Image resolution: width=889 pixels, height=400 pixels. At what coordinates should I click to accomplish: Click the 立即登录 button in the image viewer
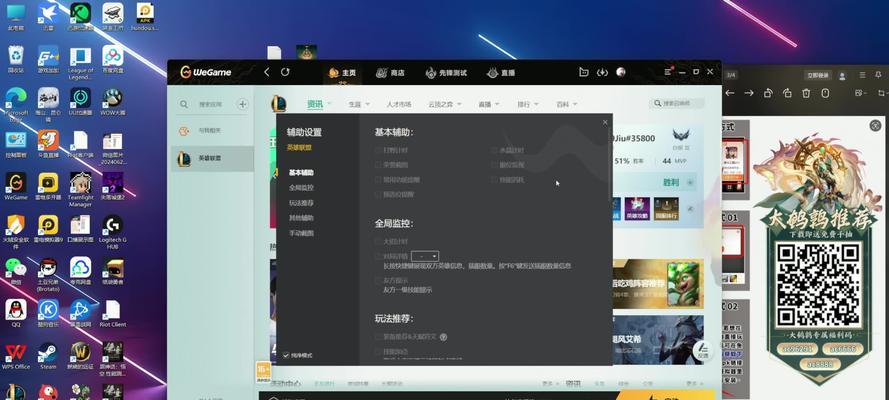point(816,75)
